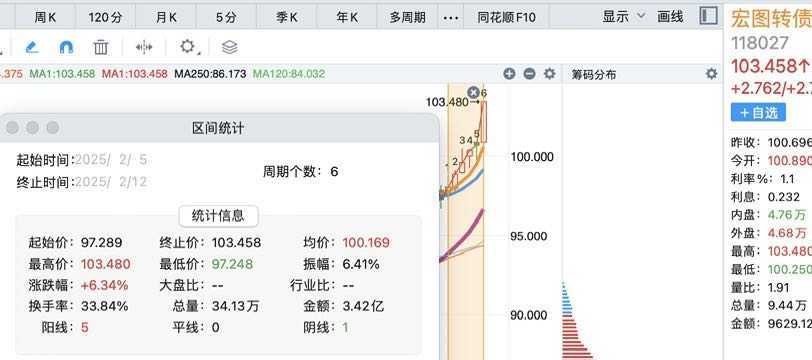Zoom in chart with plus icon

[509, 74]
